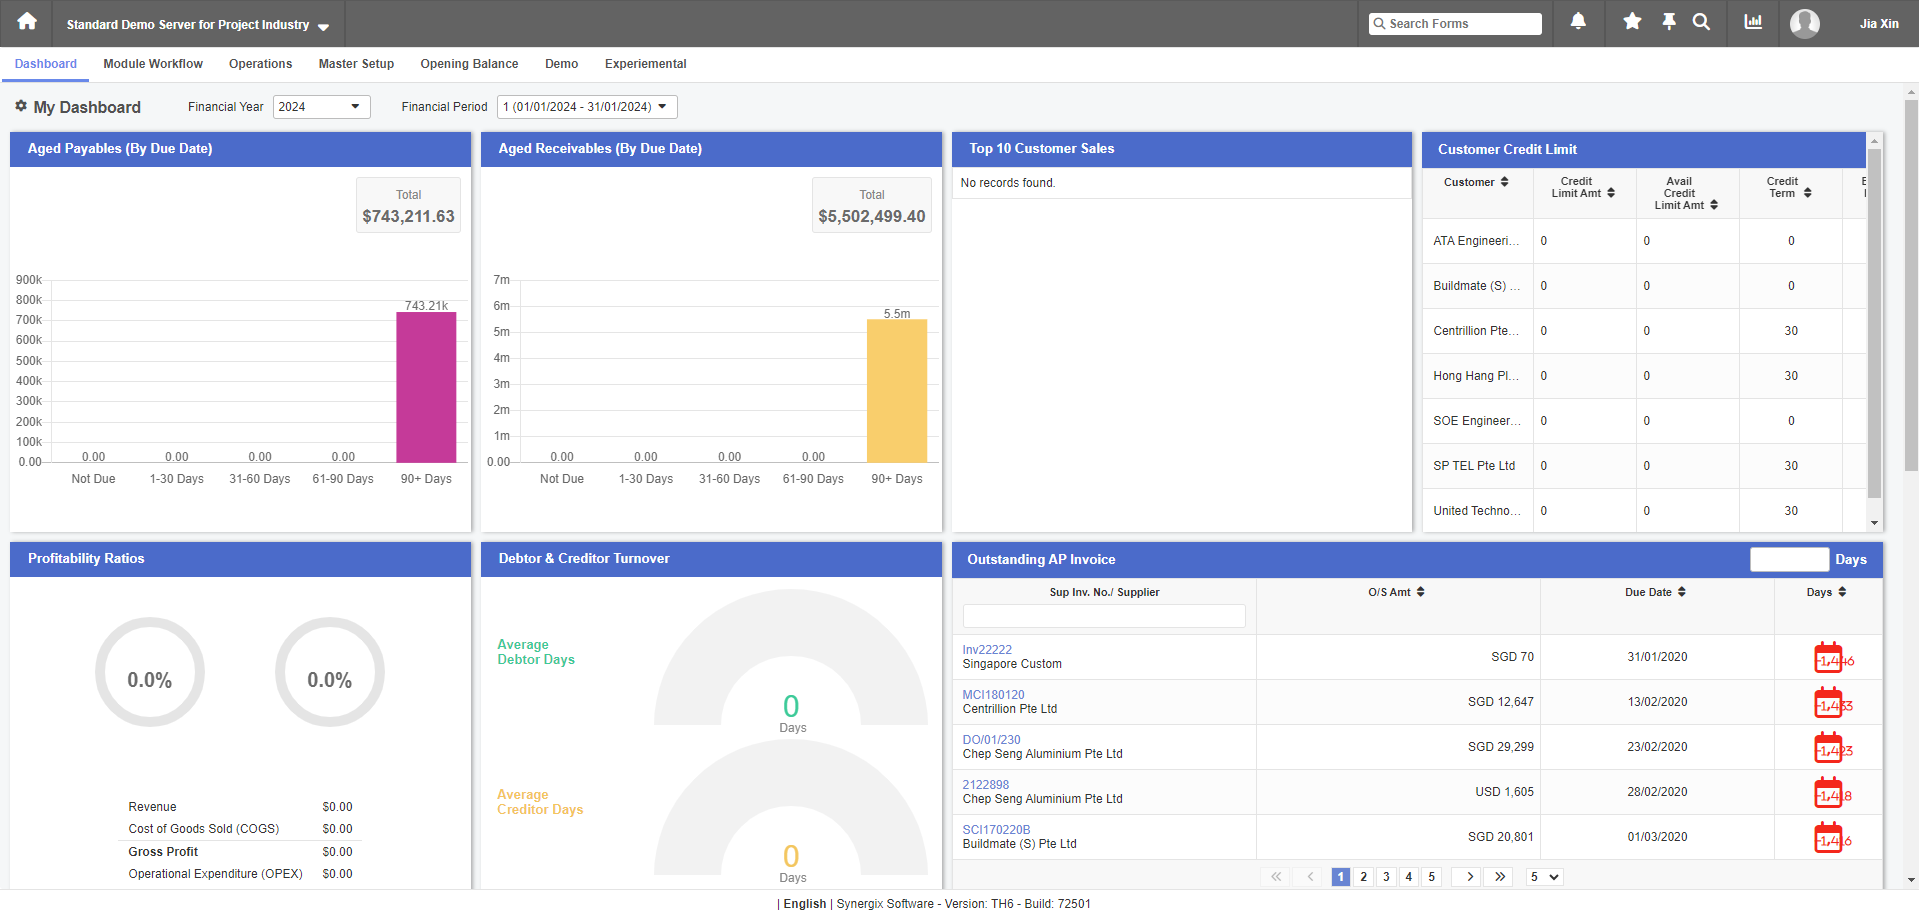This screenshot has height=920, width=1919.
Task: Click the gear icon beside My Dashboard
Action: [20, 106]
